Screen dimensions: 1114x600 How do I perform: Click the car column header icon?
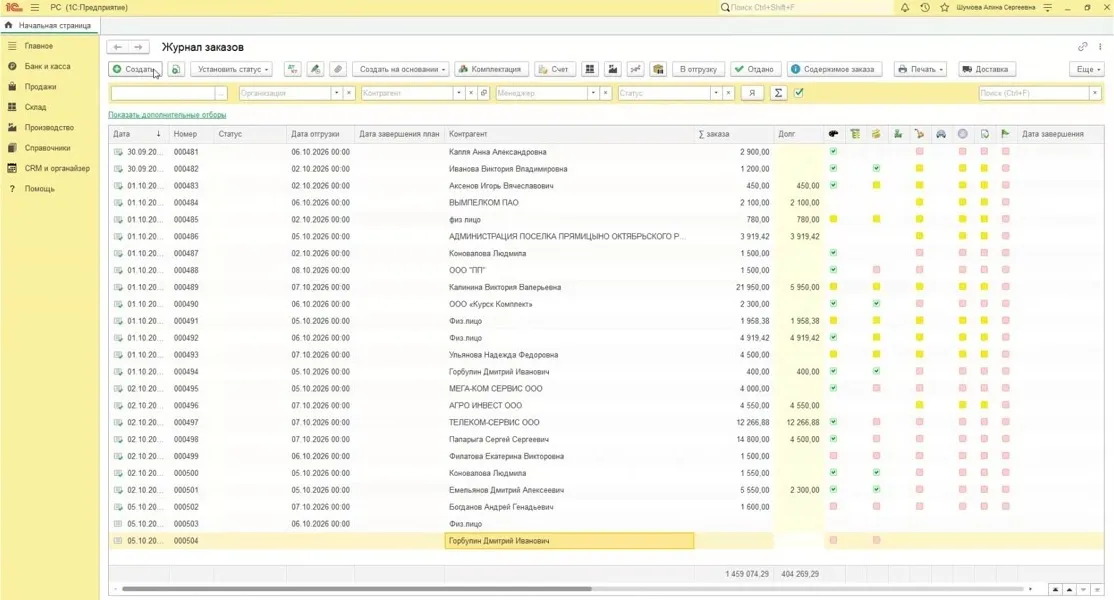tap(941, 133)
